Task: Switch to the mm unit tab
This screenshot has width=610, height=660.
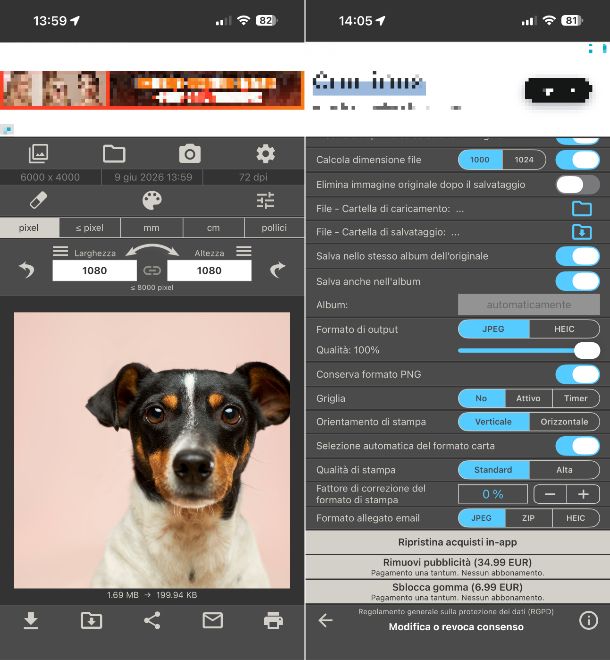Action: pos(152,228)
